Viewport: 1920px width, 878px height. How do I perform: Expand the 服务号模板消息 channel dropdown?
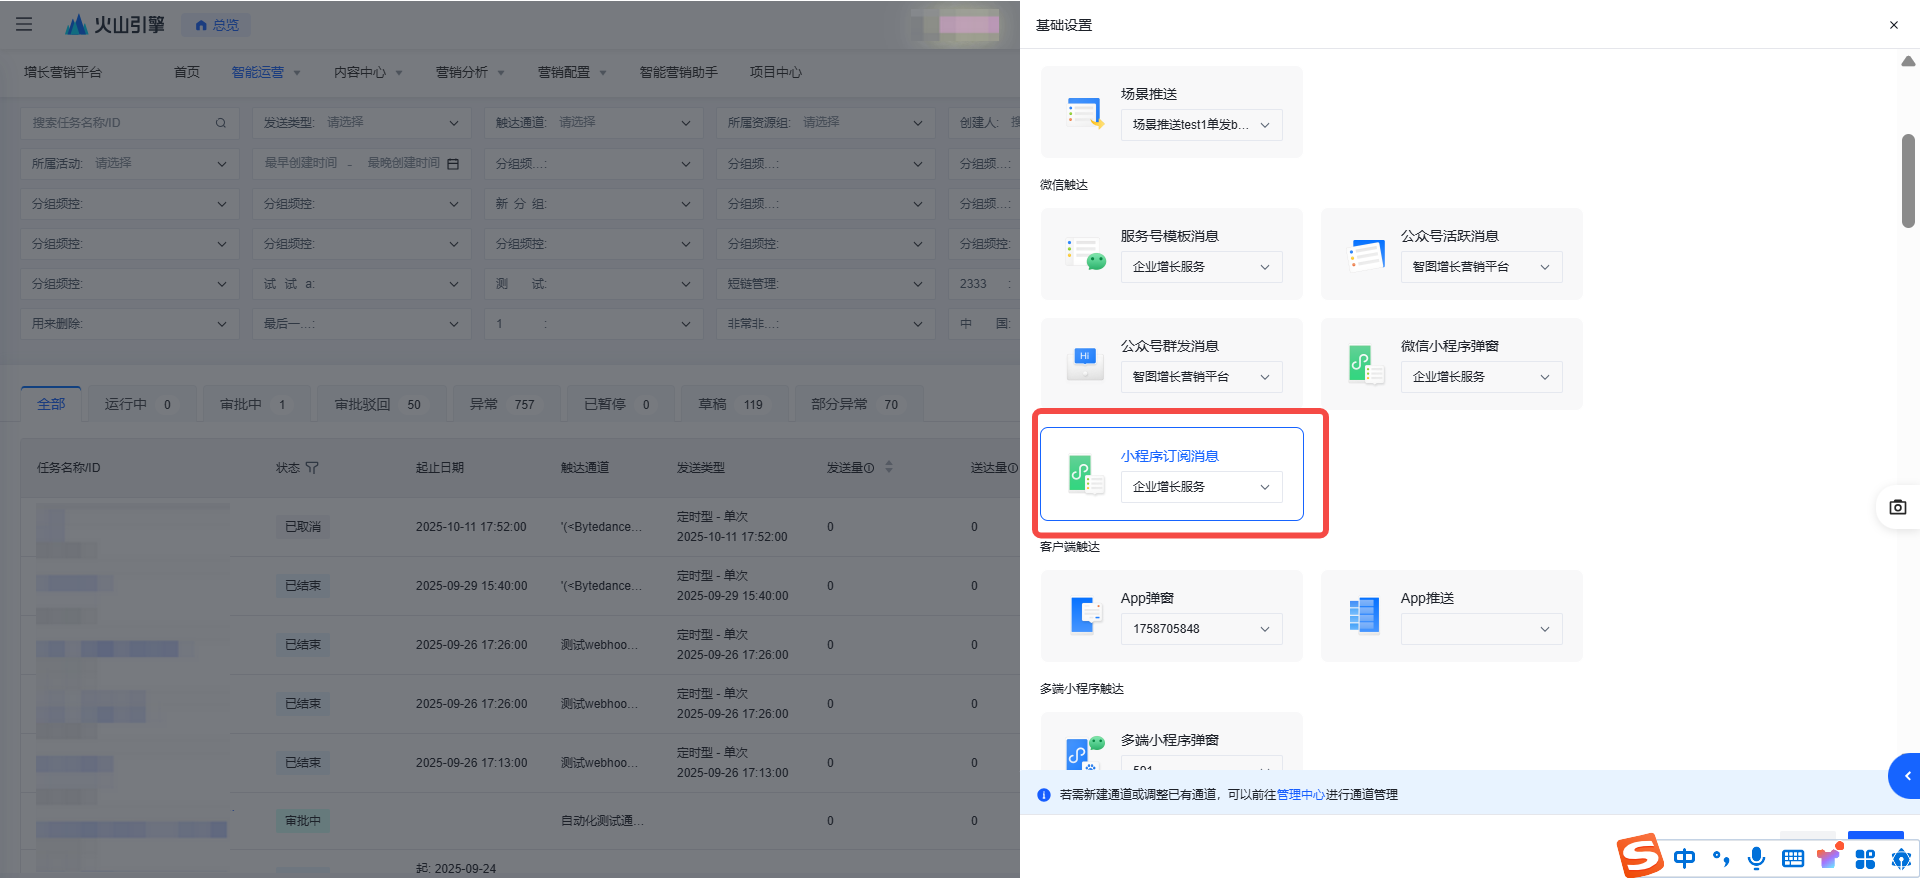pos(1201,267)
